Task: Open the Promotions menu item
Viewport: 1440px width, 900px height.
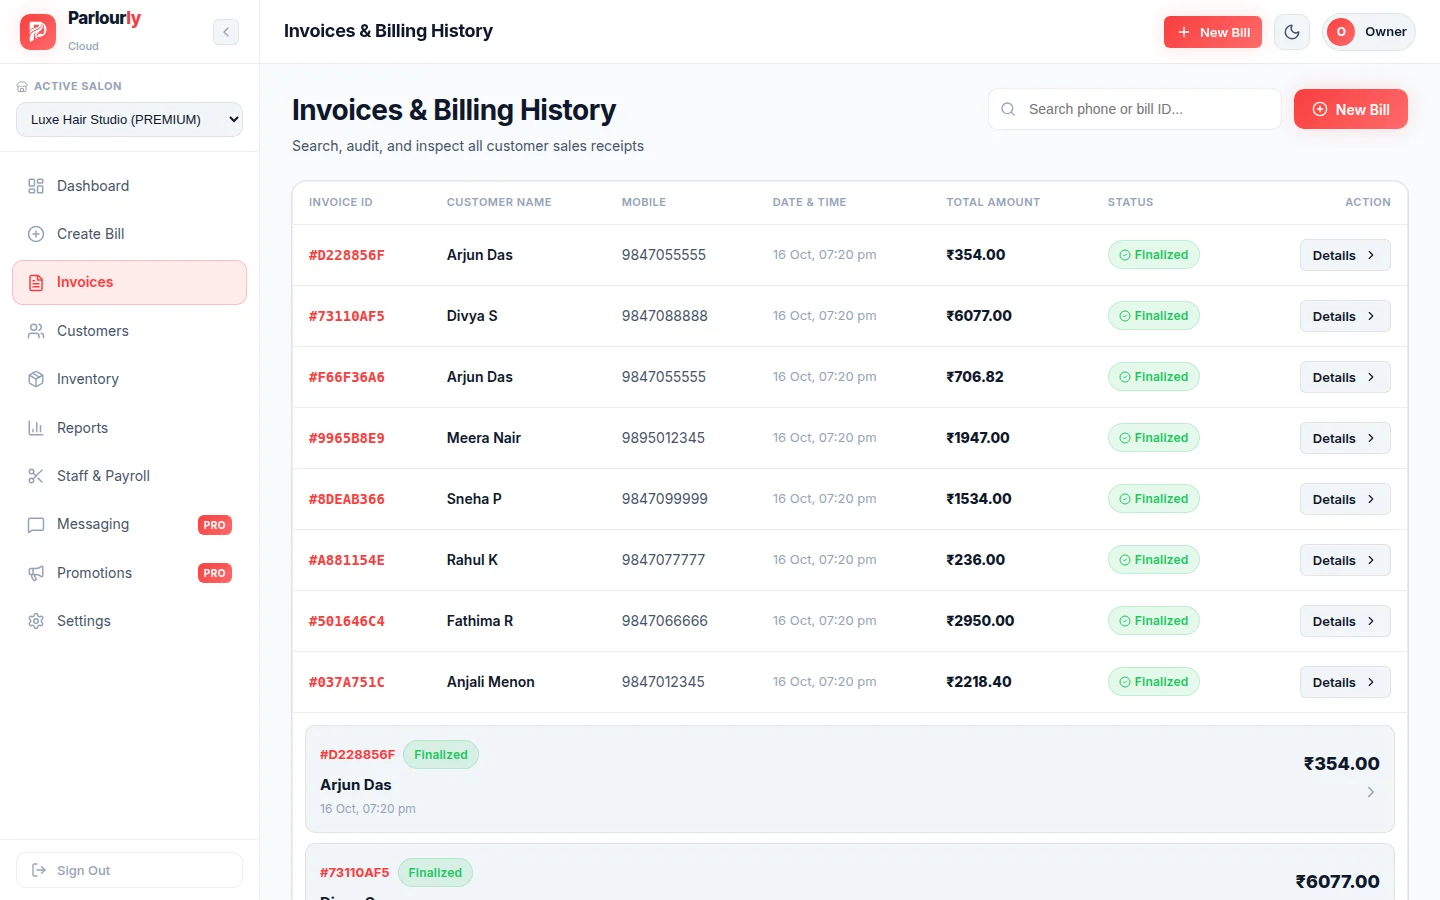Action: 130,573
